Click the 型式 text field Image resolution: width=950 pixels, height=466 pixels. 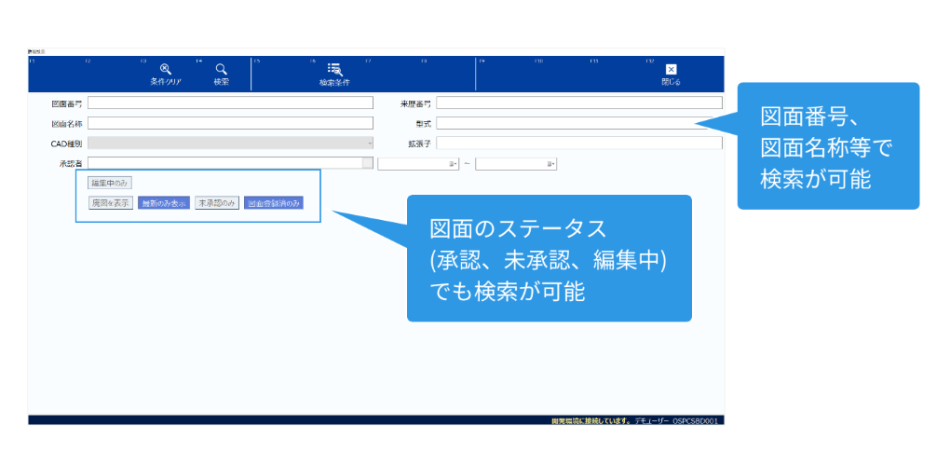click(x=578, y=123)
